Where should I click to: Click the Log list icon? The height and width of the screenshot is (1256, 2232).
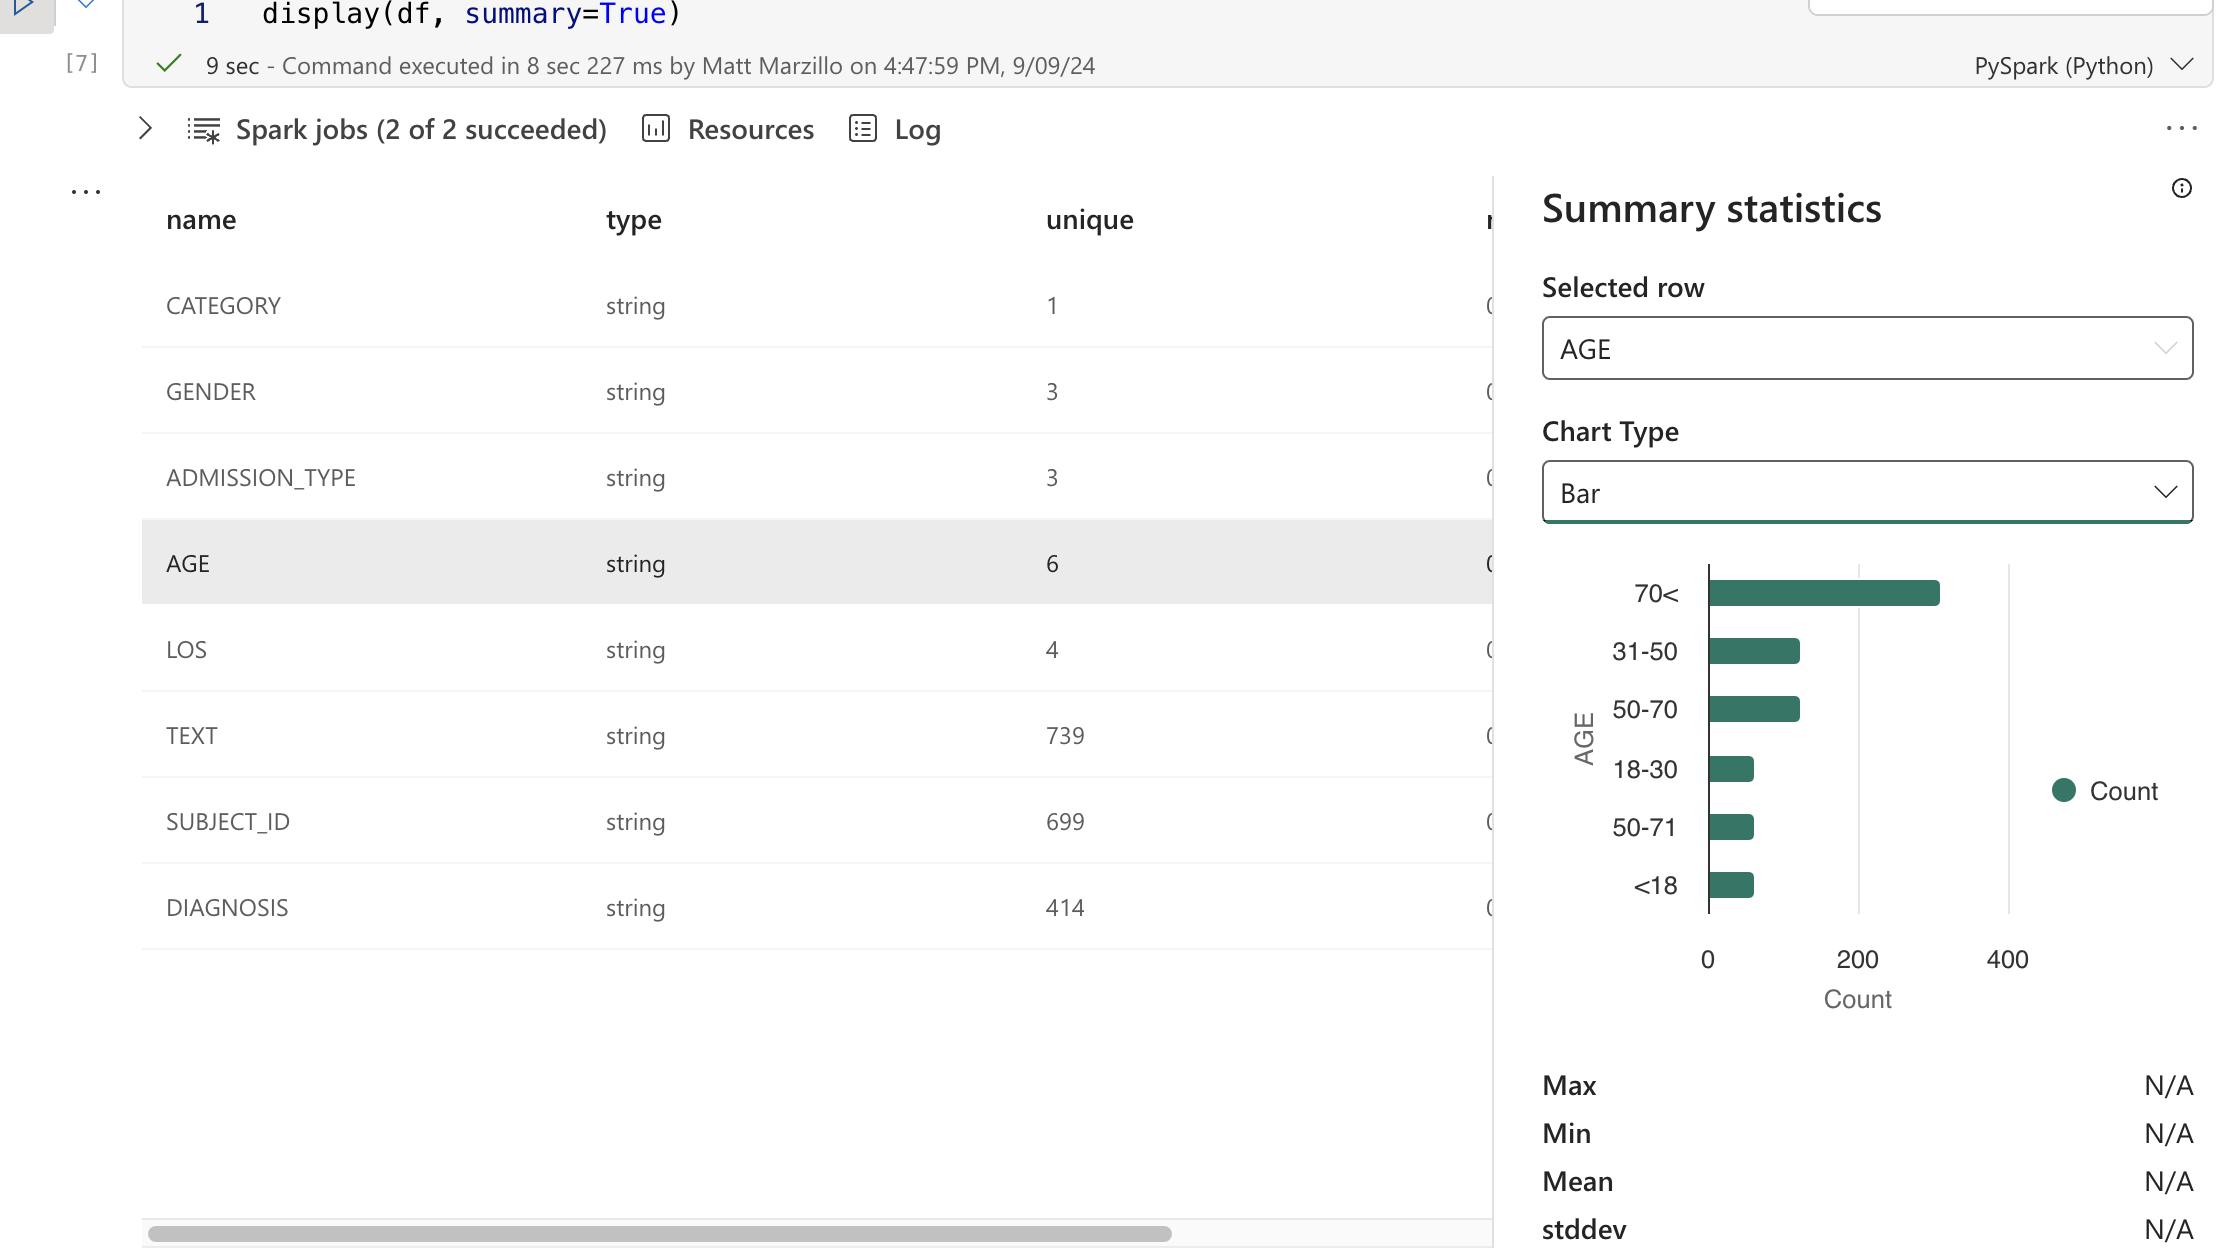(x=863, y=129)
